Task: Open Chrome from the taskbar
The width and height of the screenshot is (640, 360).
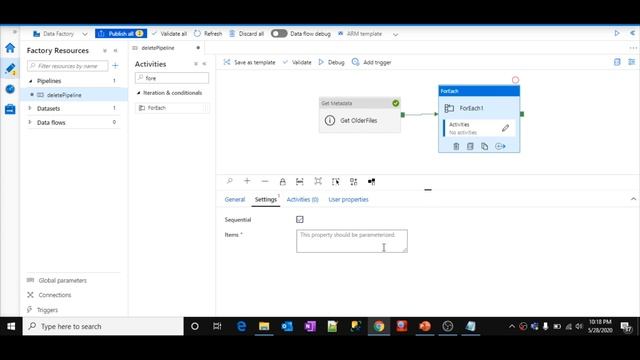Action: [379, 326]
